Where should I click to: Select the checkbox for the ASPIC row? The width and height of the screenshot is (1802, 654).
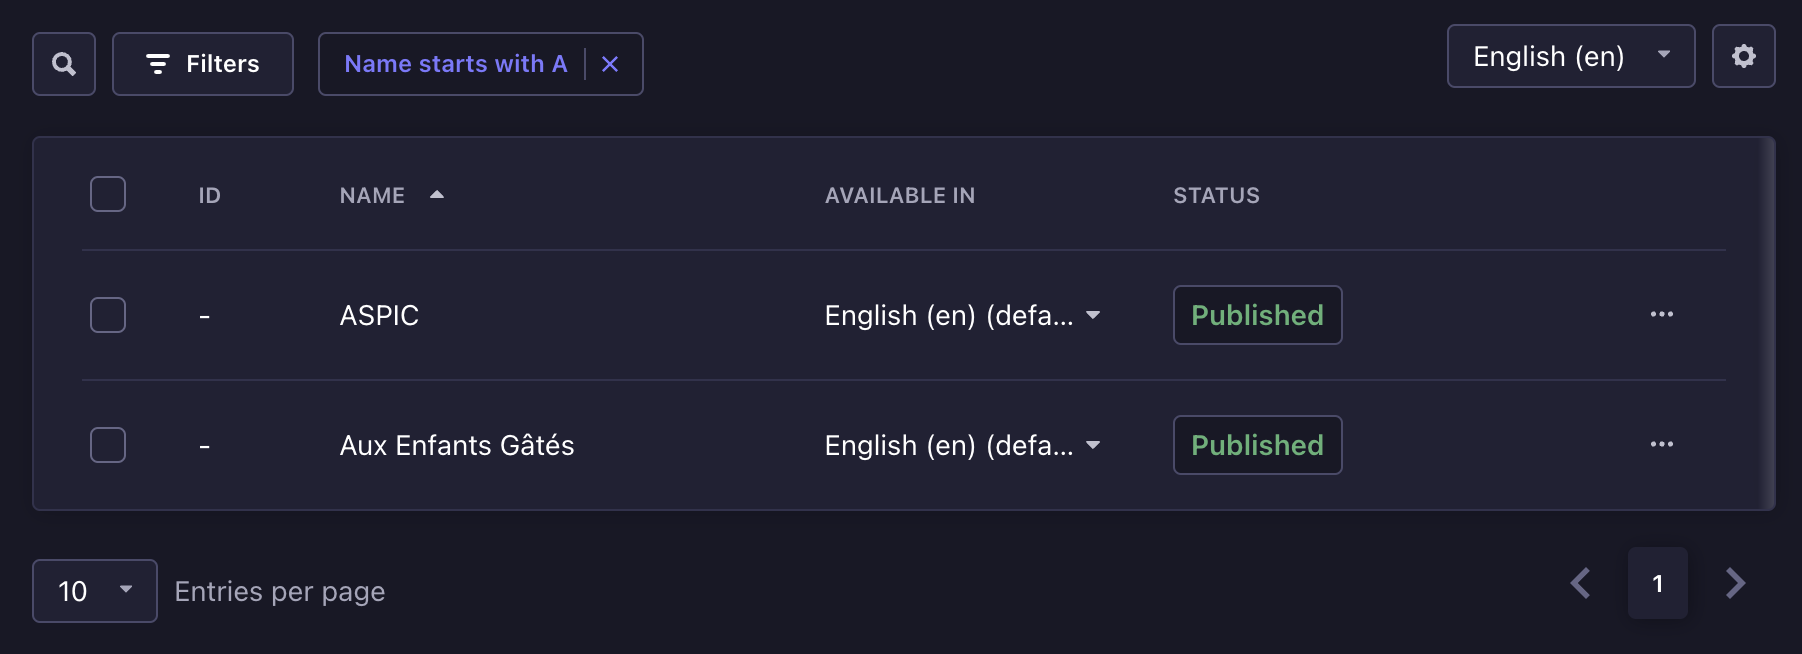[107, 314]
